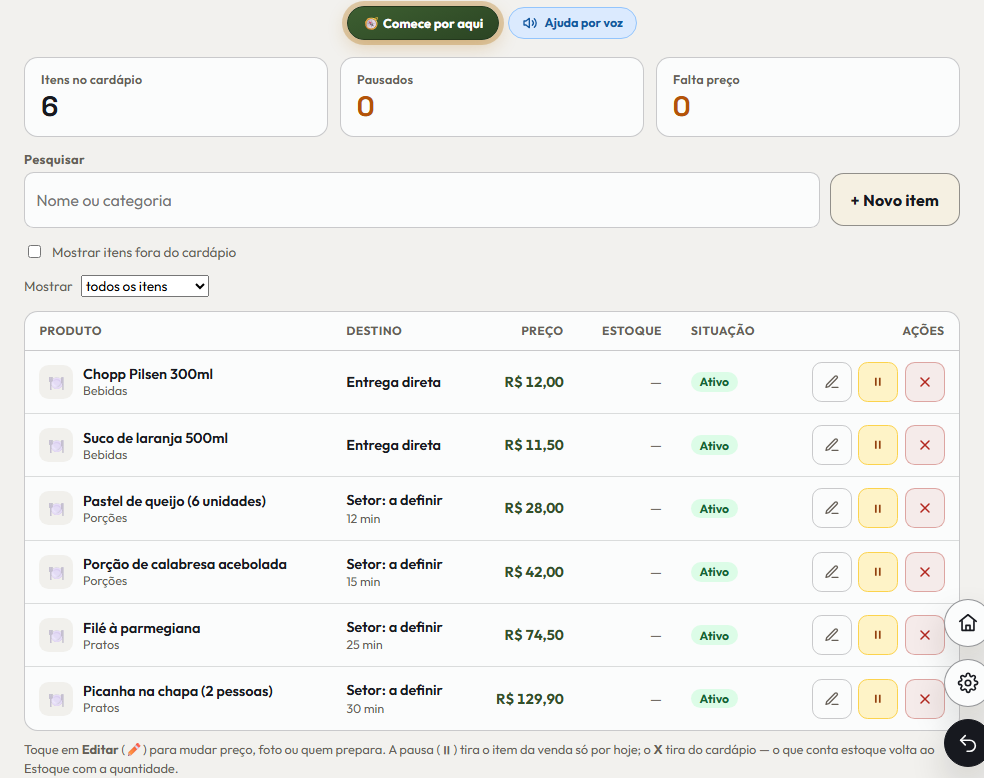
Task: Edit Porção de calabresa acebolada
Action: pos(832,572)
